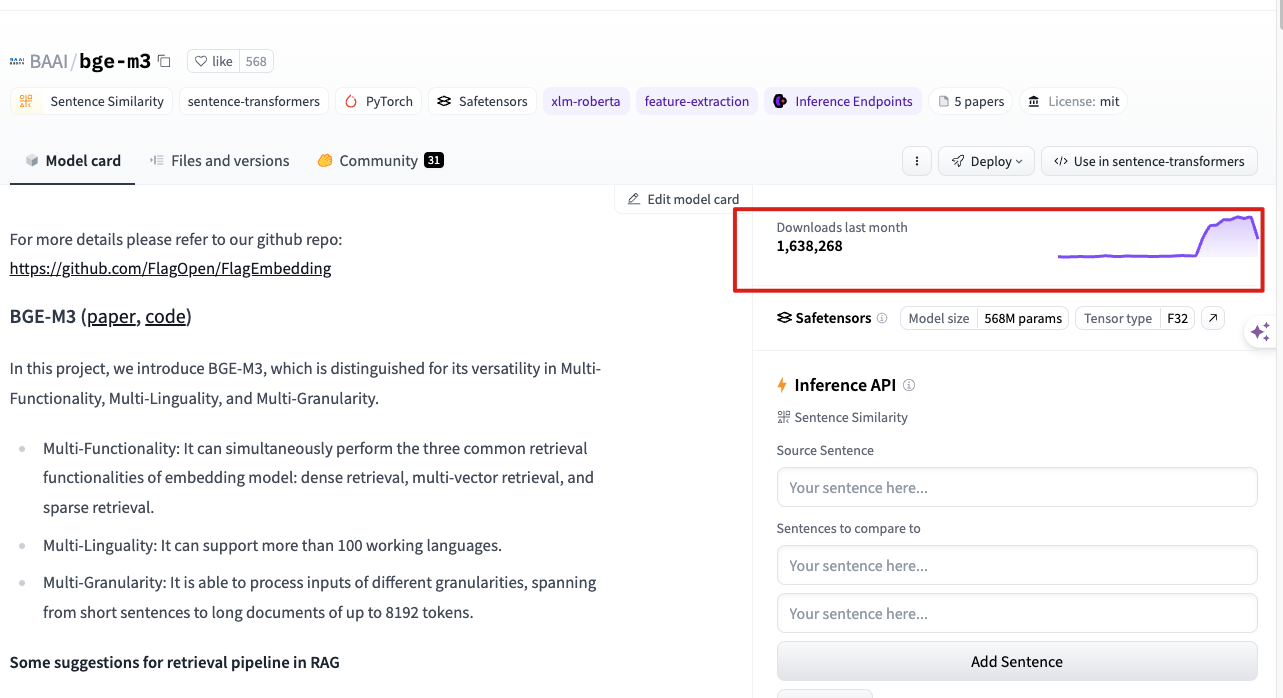Click the purple sparkle floating icon

(1260, 332)
